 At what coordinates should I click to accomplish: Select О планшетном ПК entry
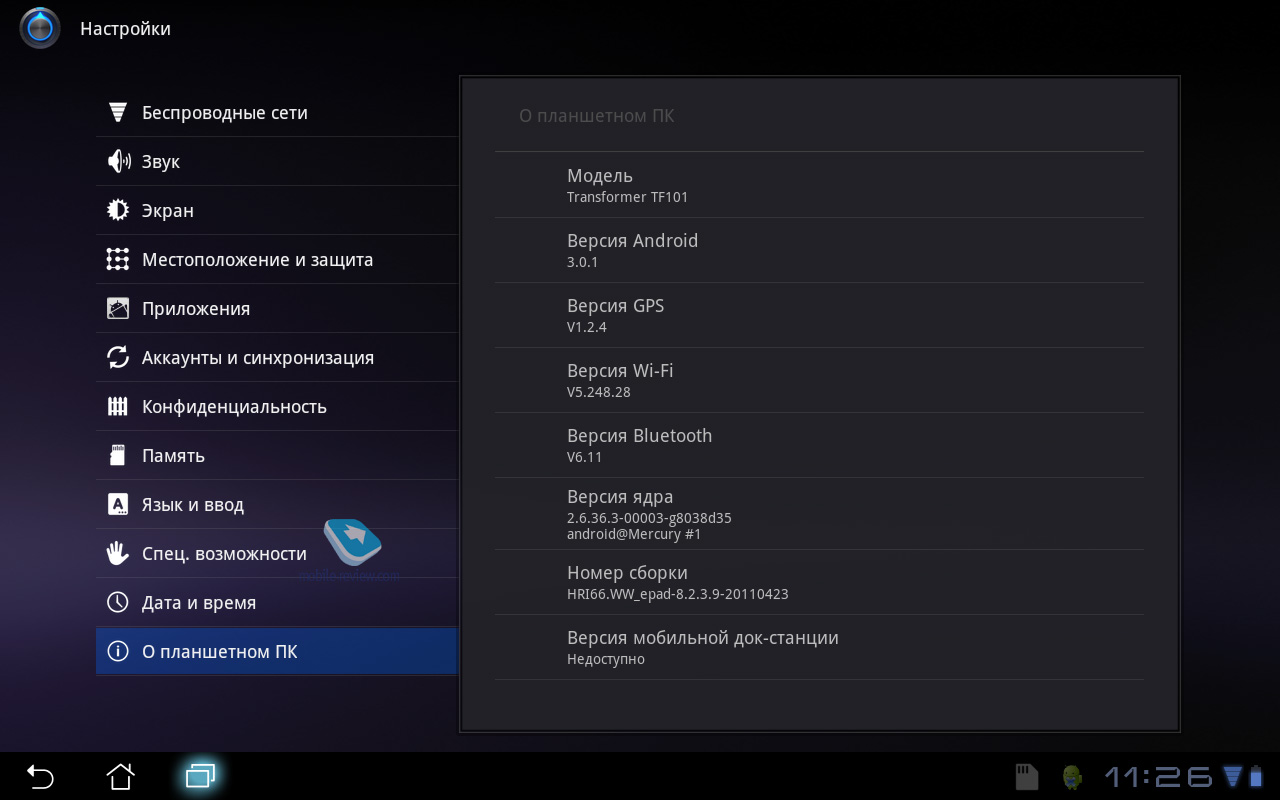(277, 651)
